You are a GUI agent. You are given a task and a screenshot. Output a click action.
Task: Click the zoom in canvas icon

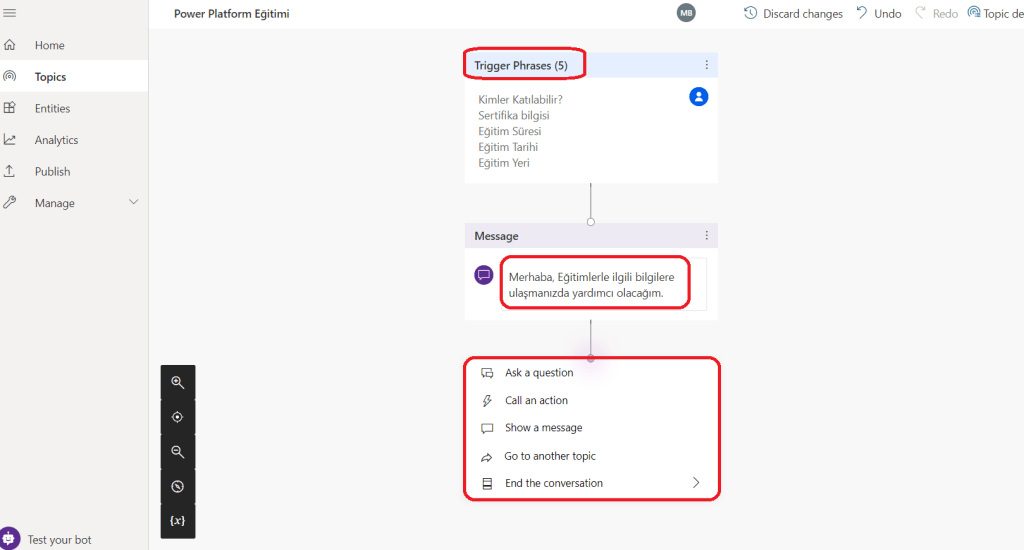pyautogui.click(x=178, y=382)
